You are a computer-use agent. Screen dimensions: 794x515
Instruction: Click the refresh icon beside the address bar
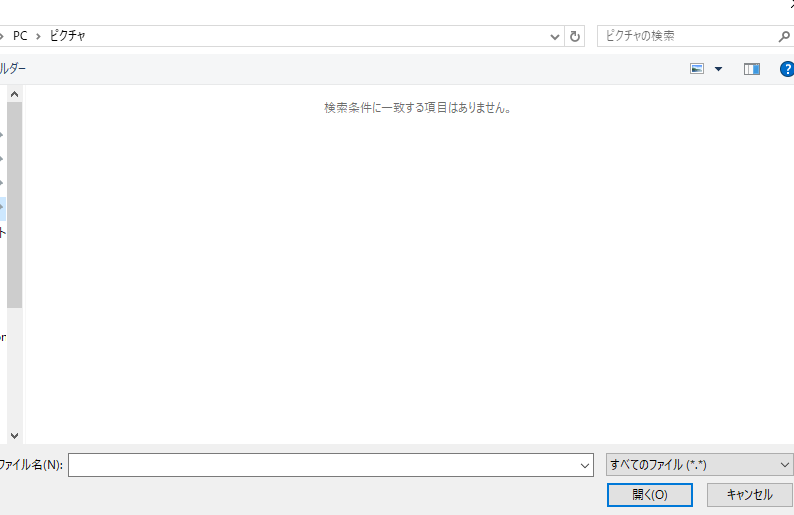(575, 36)
